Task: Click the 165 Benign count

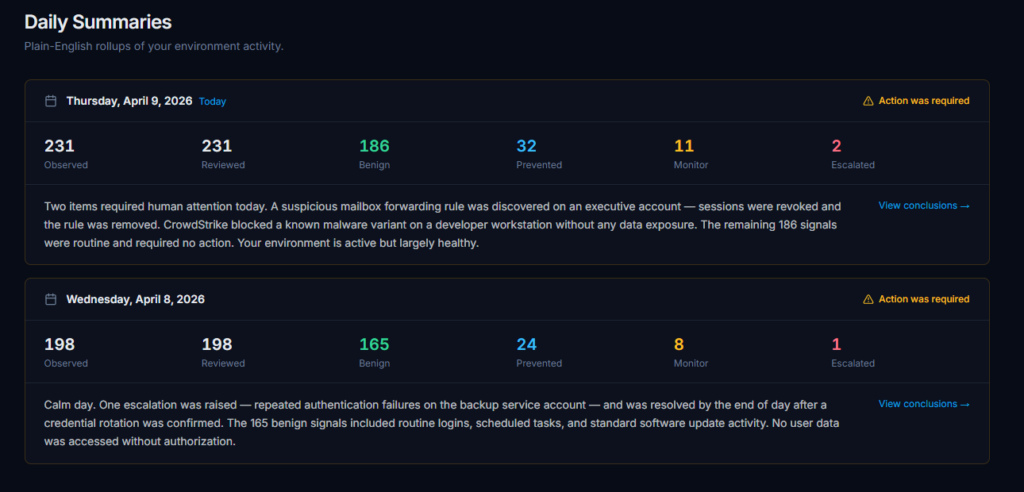Action: click(x=374, y=345)
